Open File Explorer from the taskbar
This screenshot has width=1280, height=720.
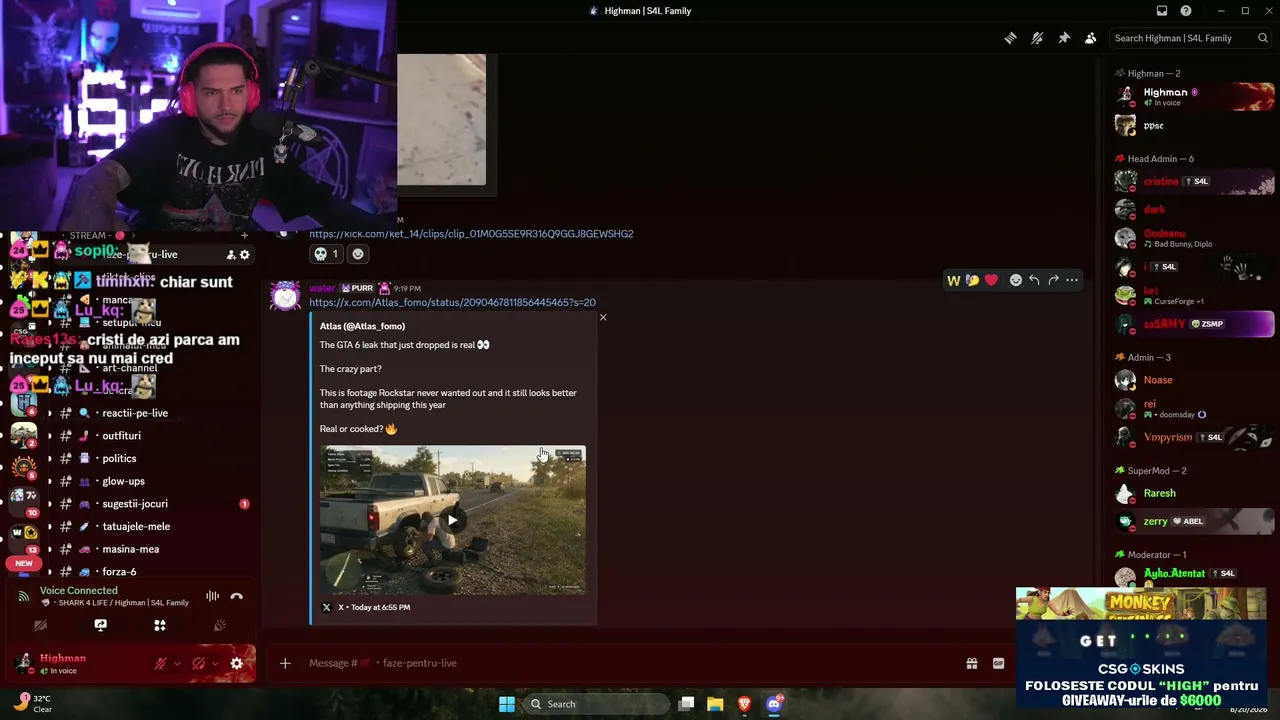pyautogui.click(x=715, y=704)
